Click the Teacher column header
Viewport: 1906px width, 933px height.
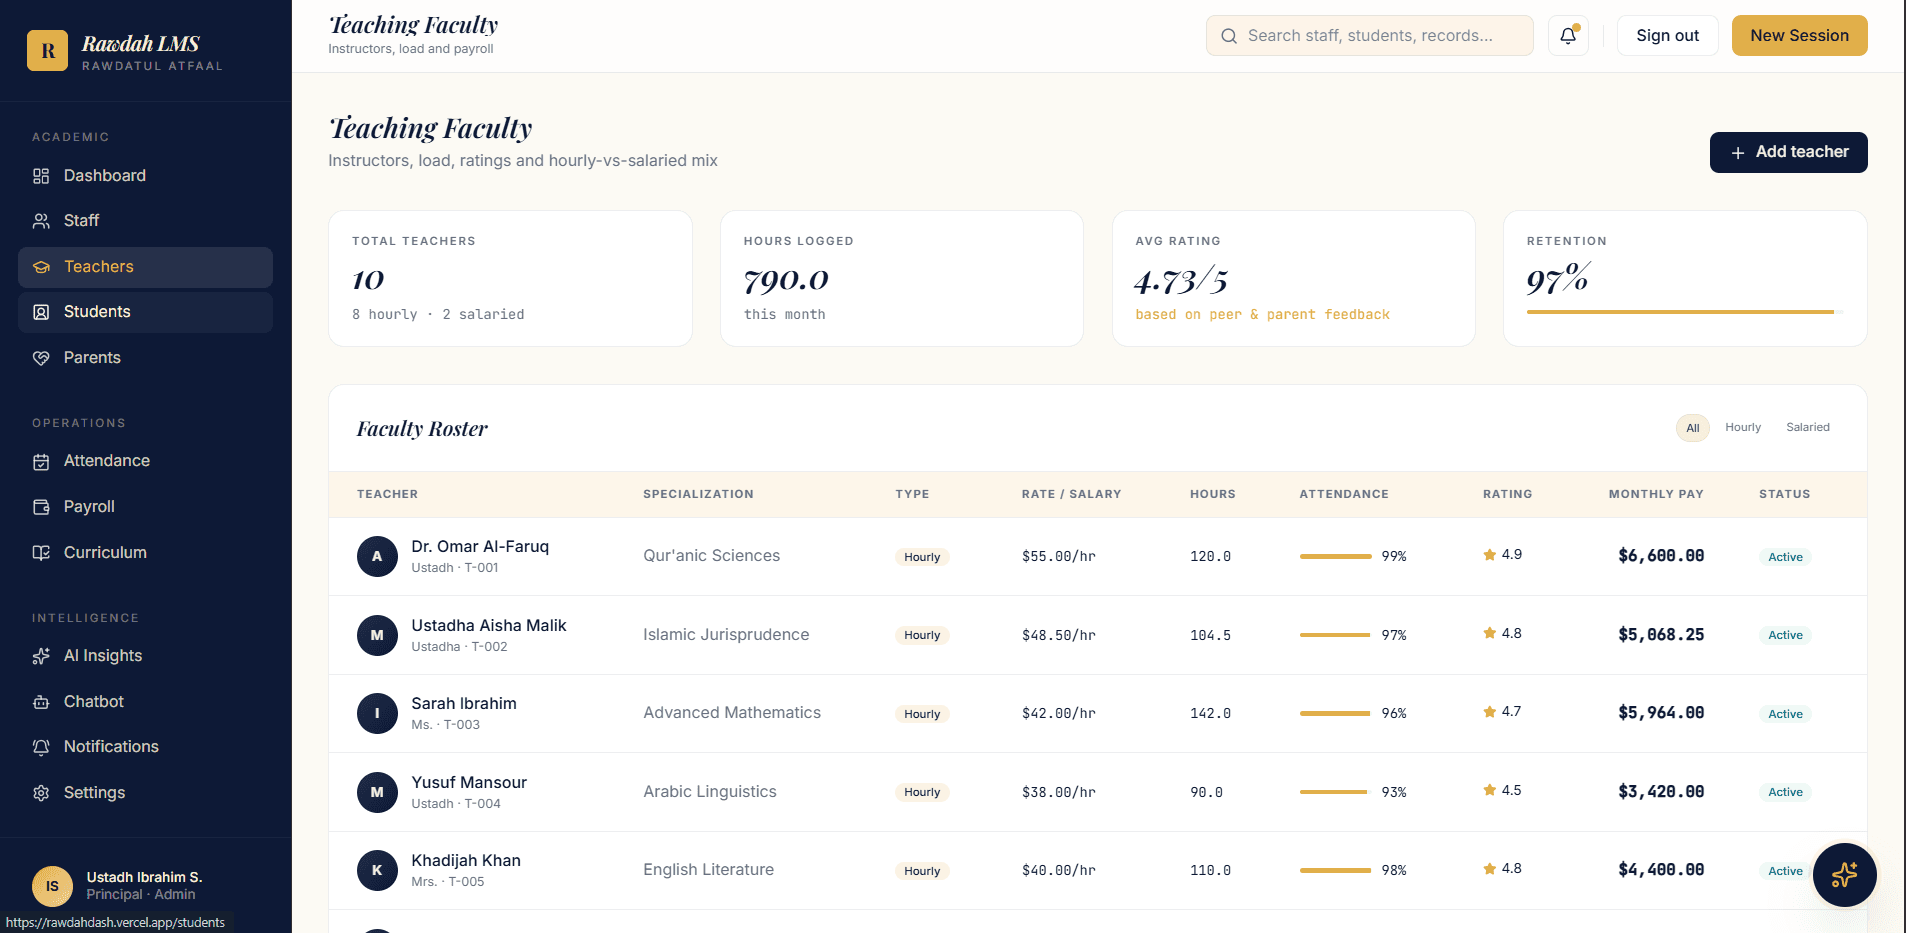pos(387,494)
